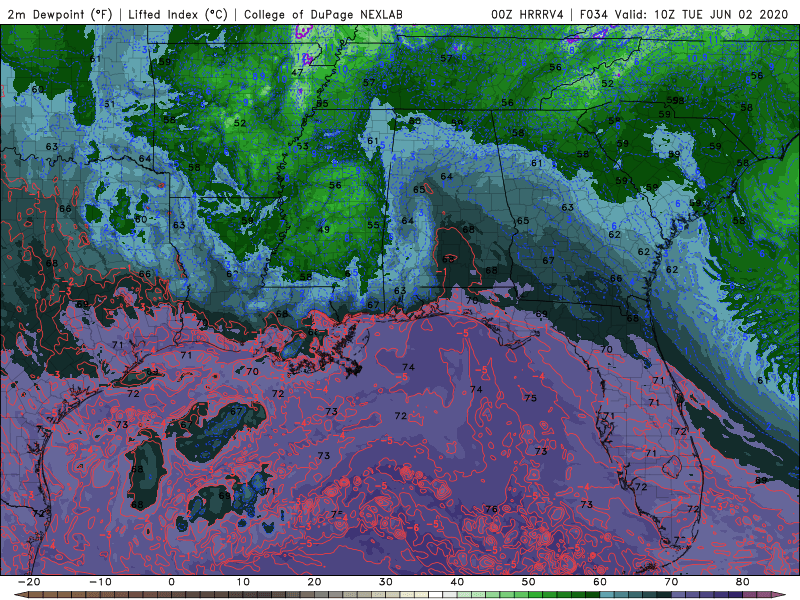Click the '60' label on the color scale
Image resolution: width=800 pixels, height=600 pixels.
point(600,582)
